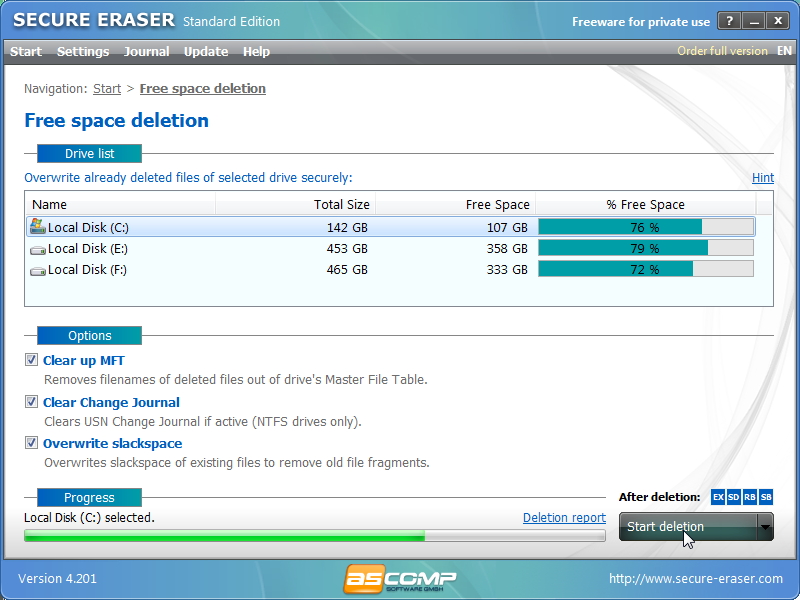Click the SD after-deletion icon
This screenshot has height=600, width=800.
734,497
